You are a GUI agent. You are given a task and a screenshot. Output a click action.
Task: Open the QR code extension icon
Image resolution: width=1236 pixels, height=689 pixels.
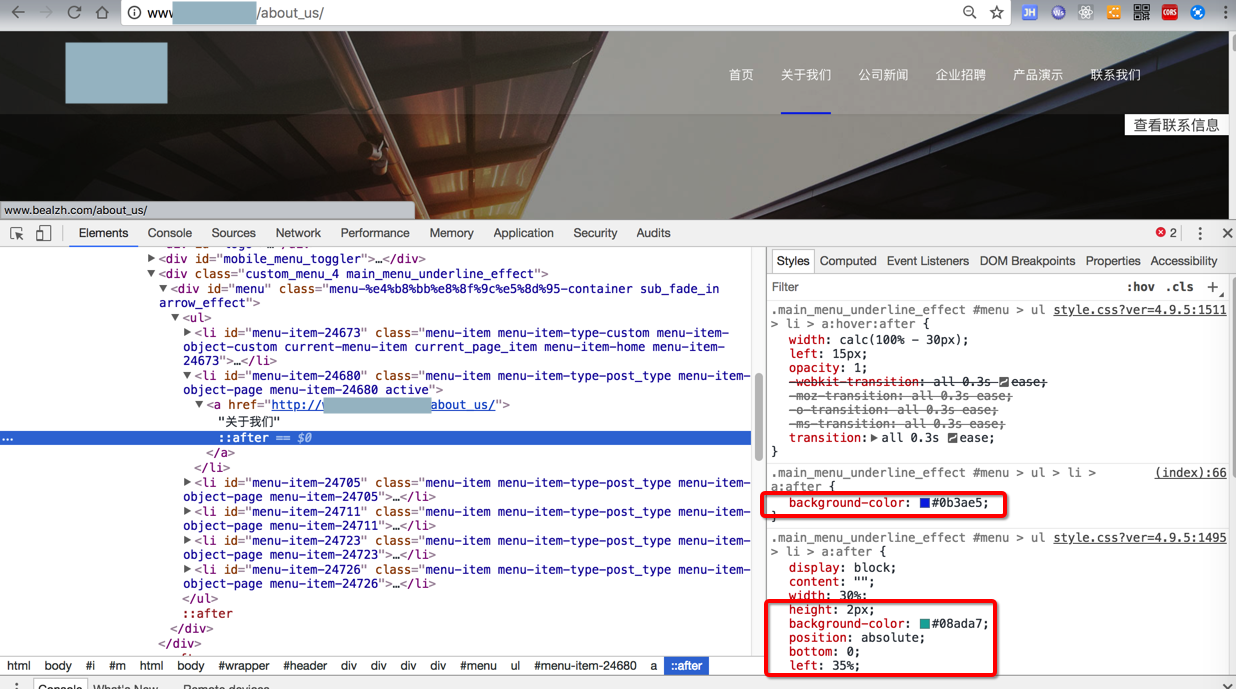point(1142,13)
